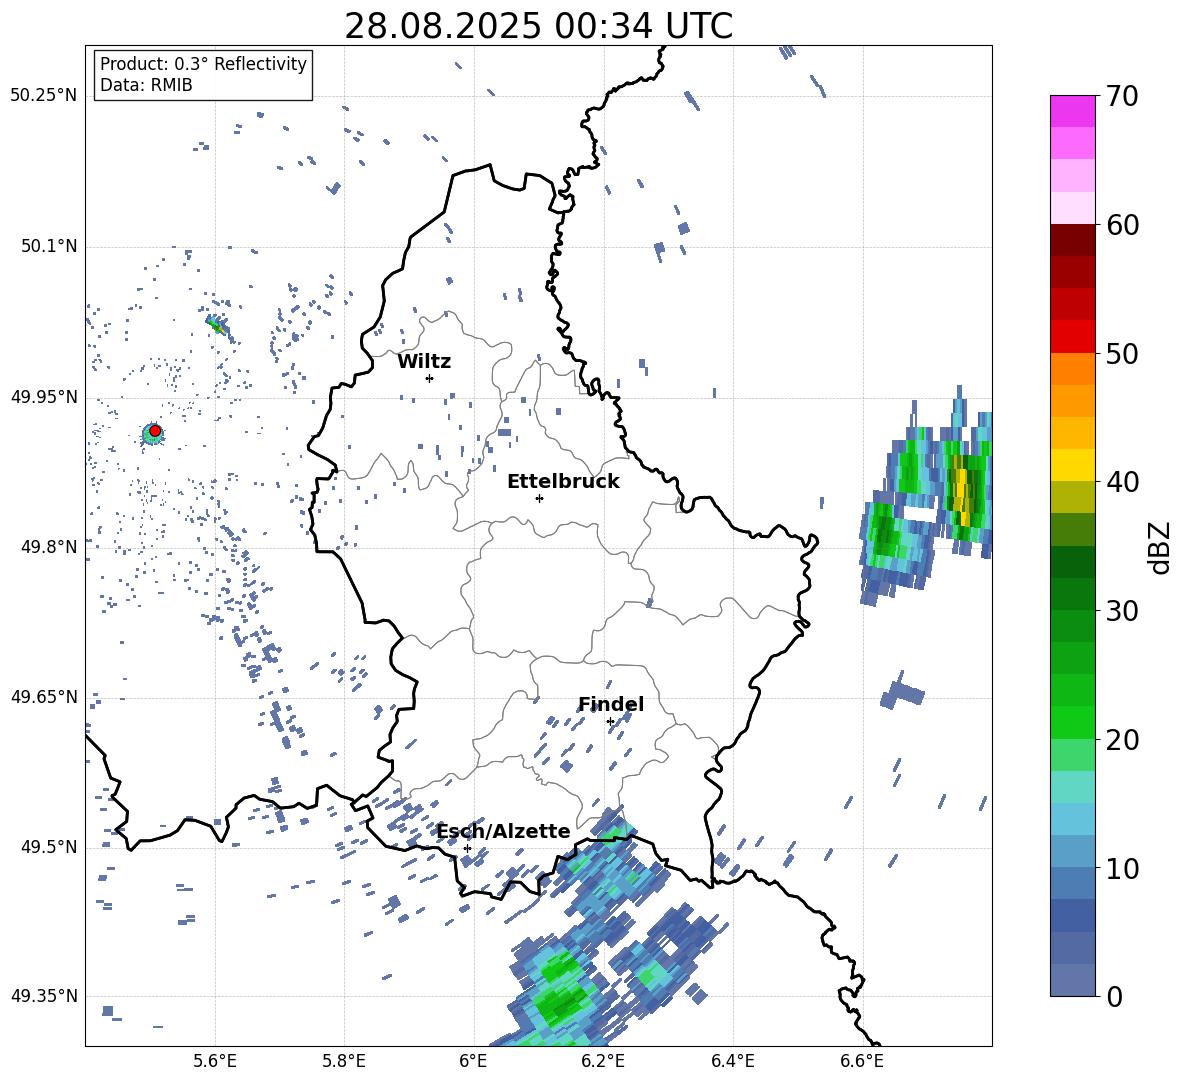Click the cross marker below Ettelbruck
The height and width of the screenshot is (1081, 1184).
click(539, 498)
